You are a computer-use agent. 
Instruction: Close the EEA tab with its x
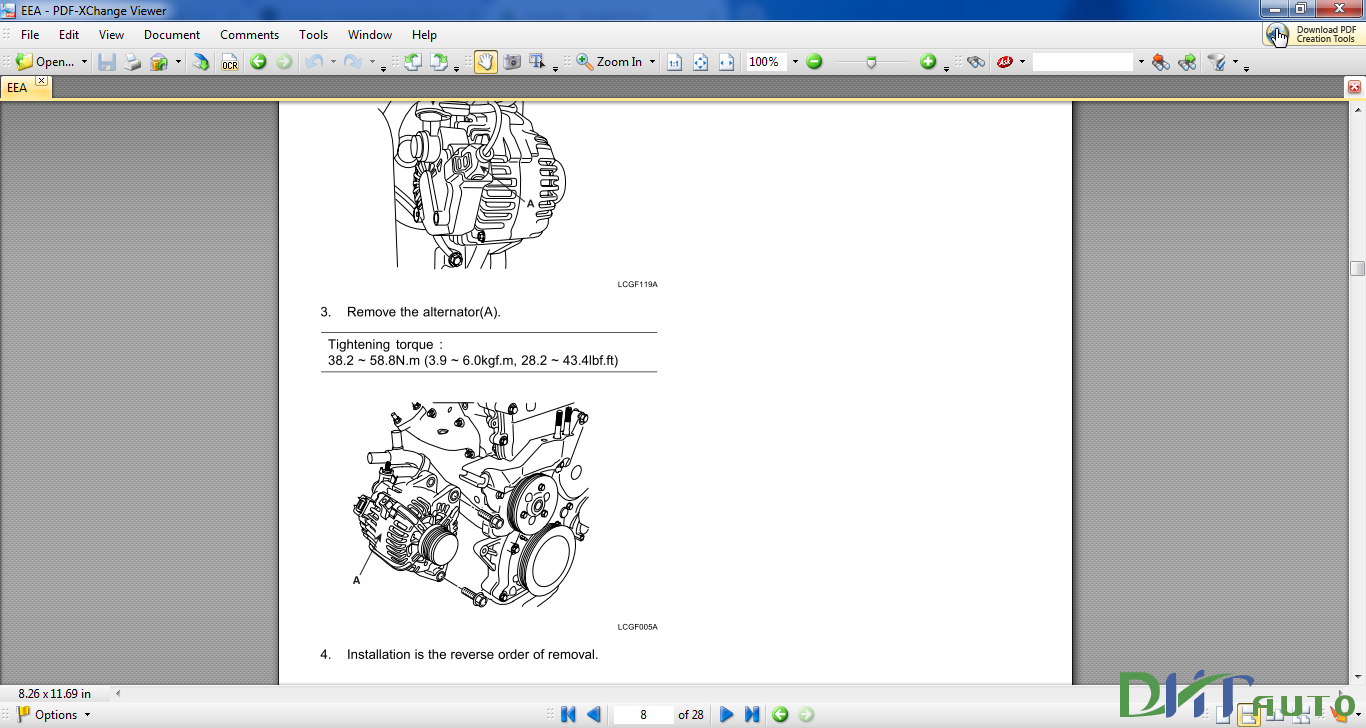(41, 81)
